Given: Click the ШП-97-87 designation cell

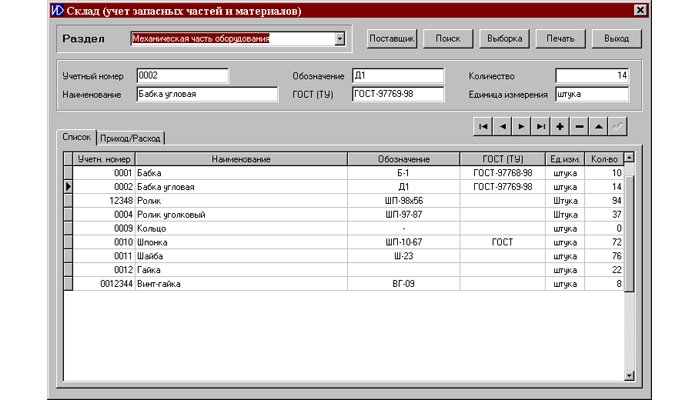Looking at the screenshot, I should [x=404, y=214].
